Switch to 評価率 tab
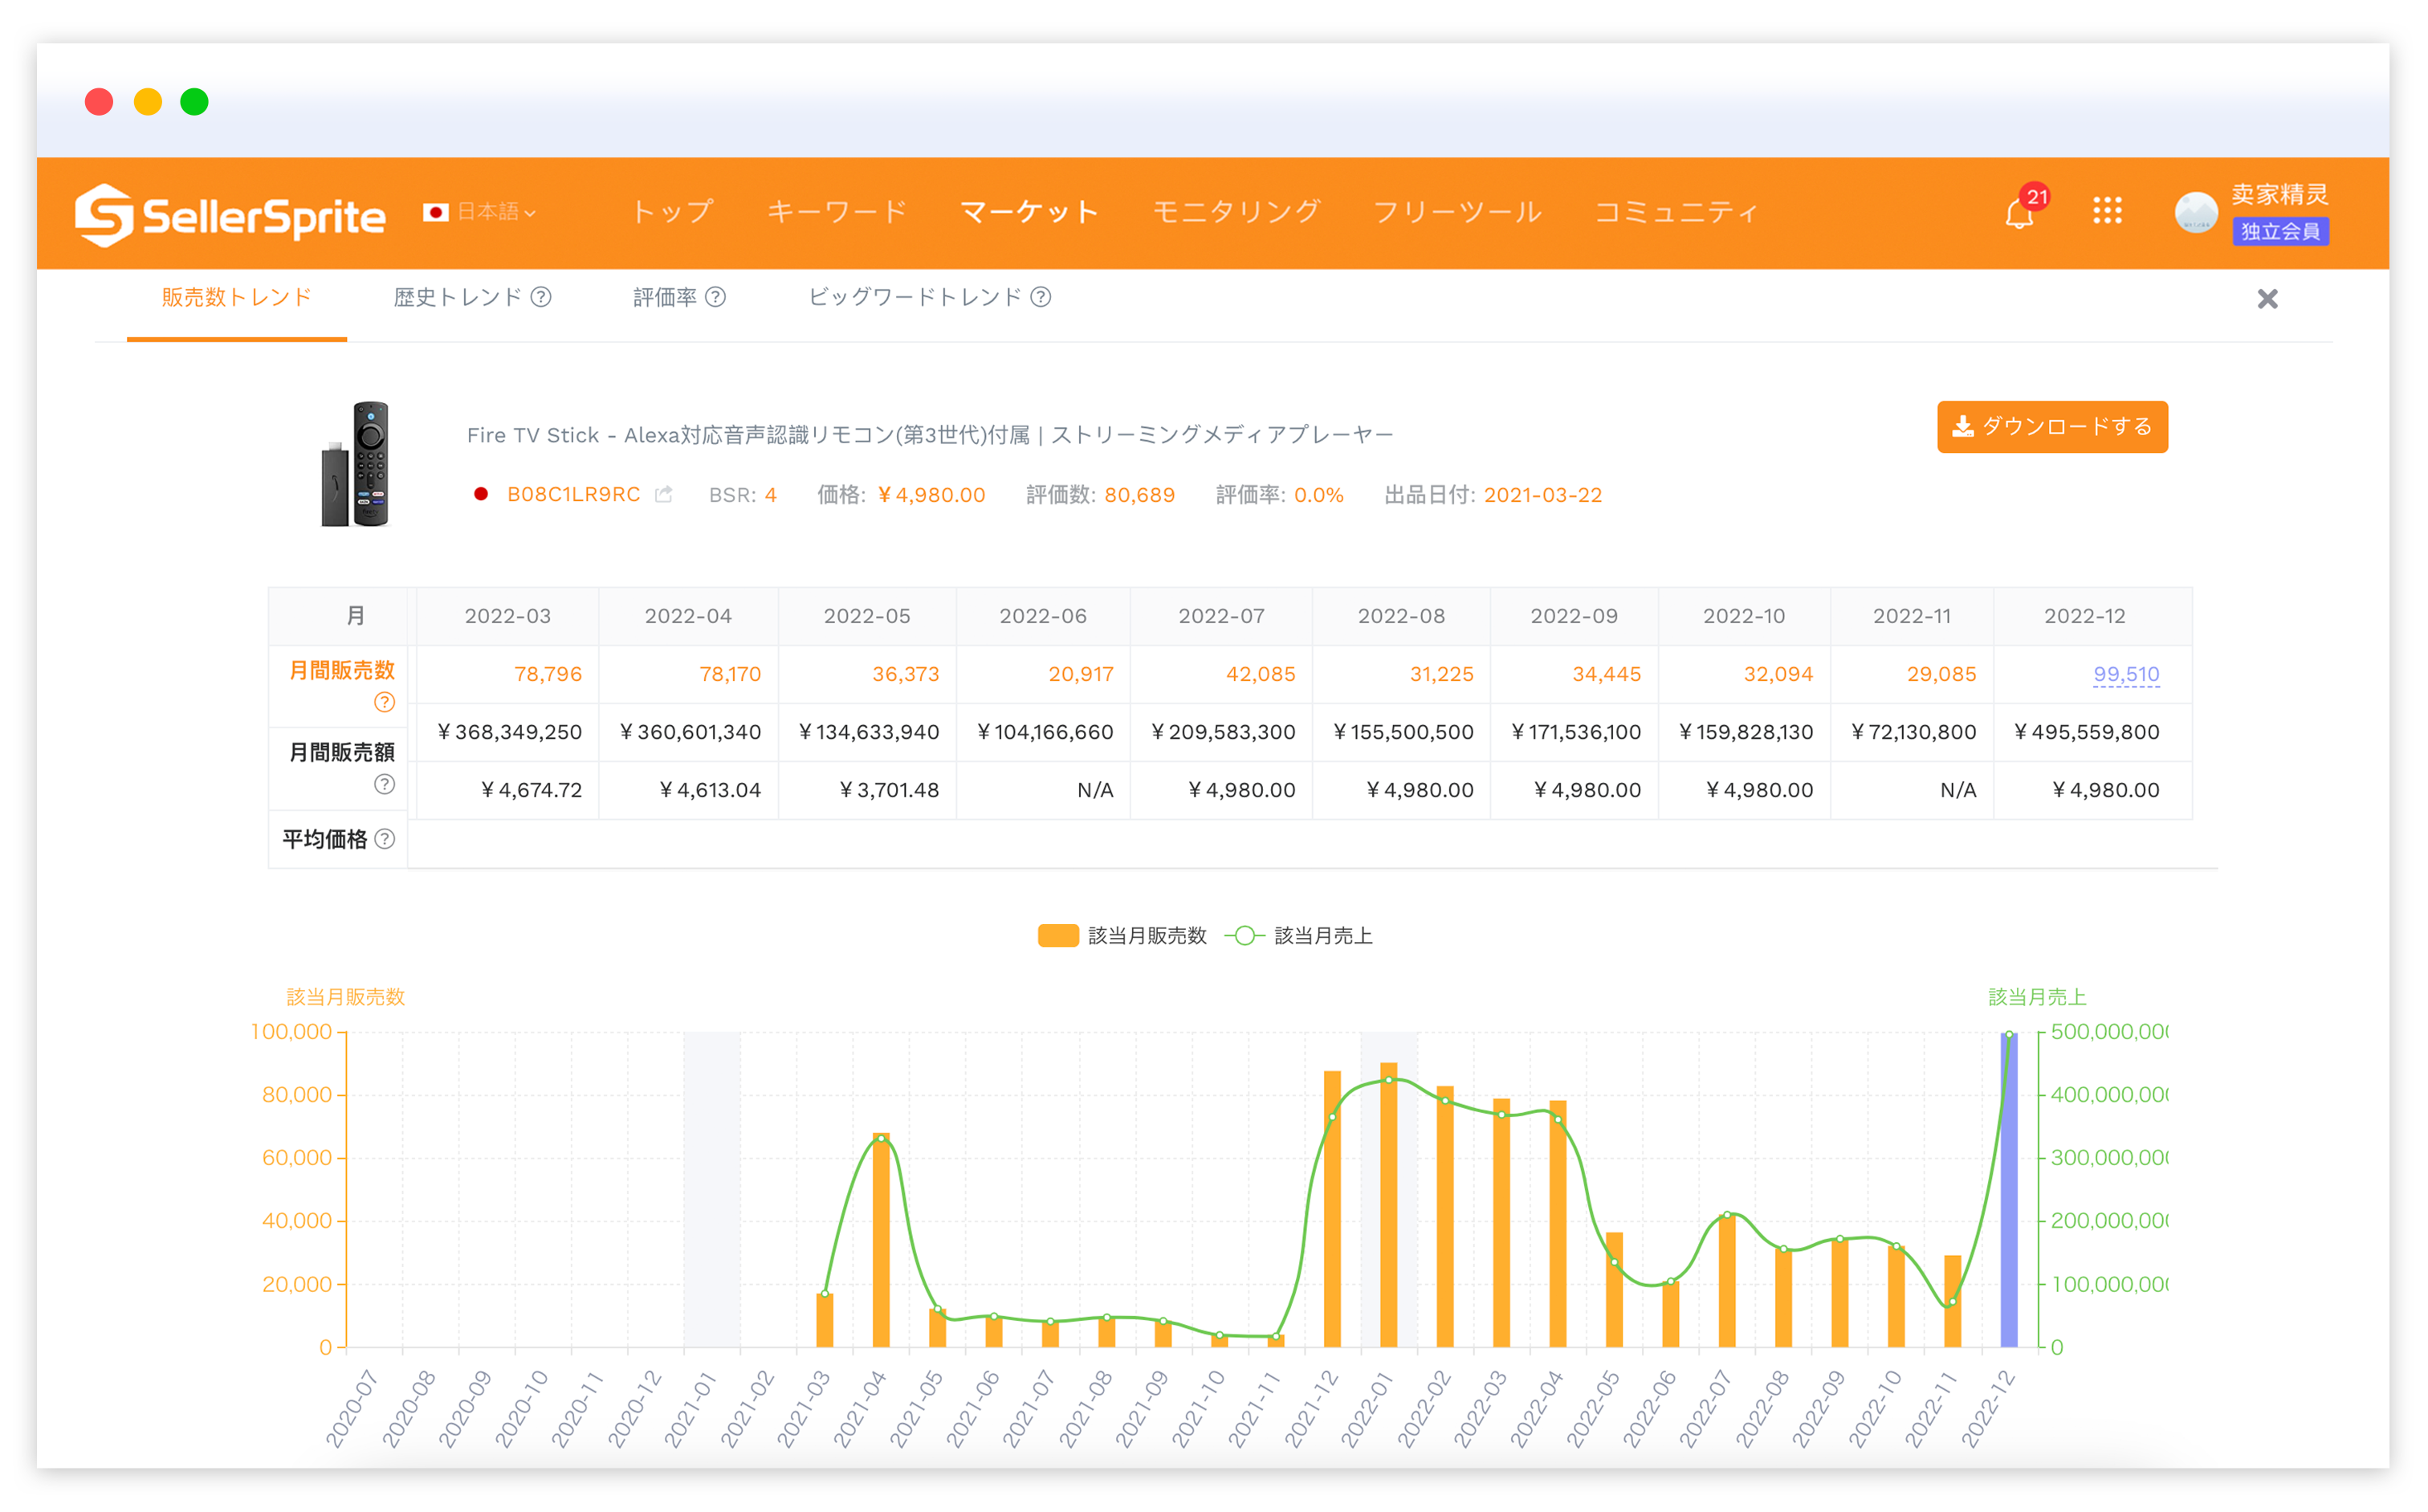This screenshot has width=2428, height=1512. (x=665, y=297)
